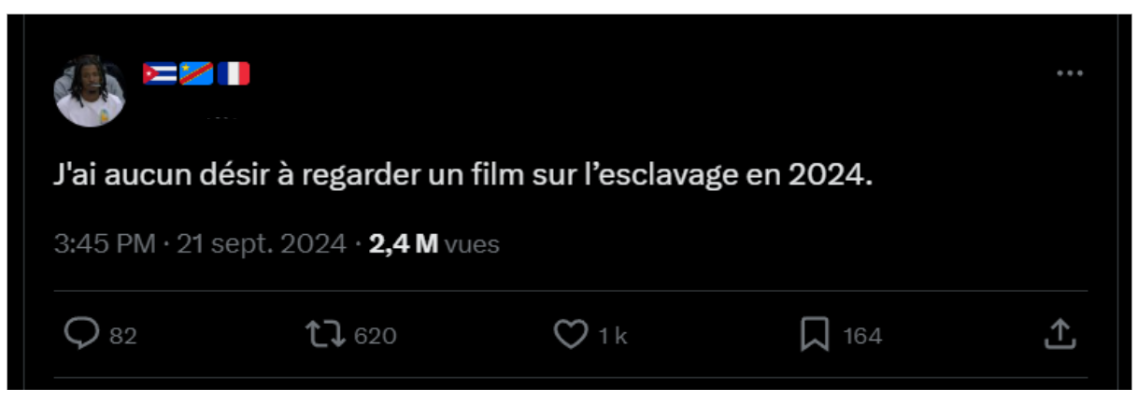The image size is (1137, 403).
Task: Click the 21 sept. 2024 date
Action: tap(262, 245)
